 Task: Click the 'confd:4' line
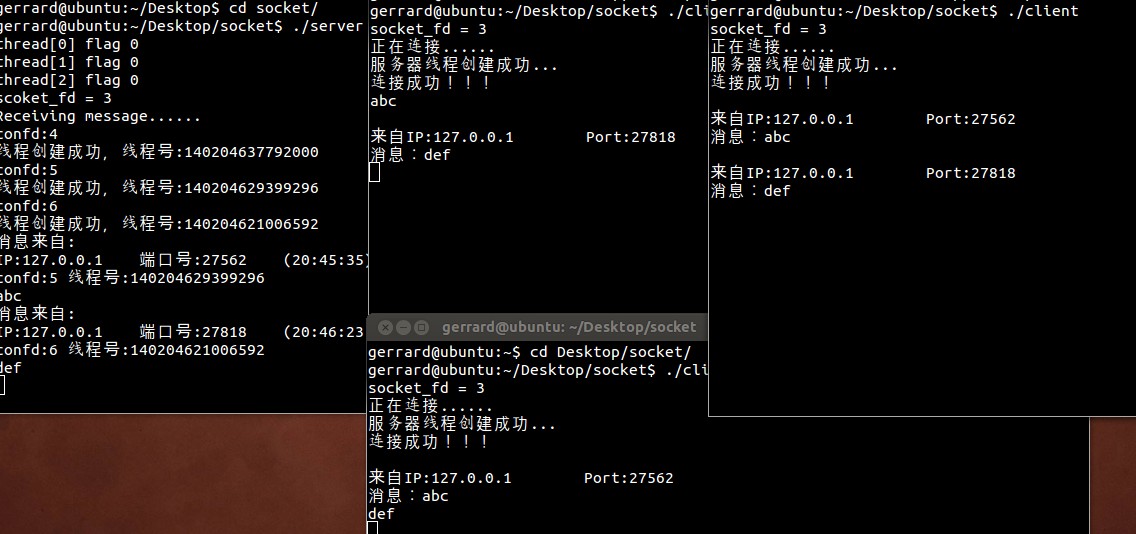click(x=29, y=134)
